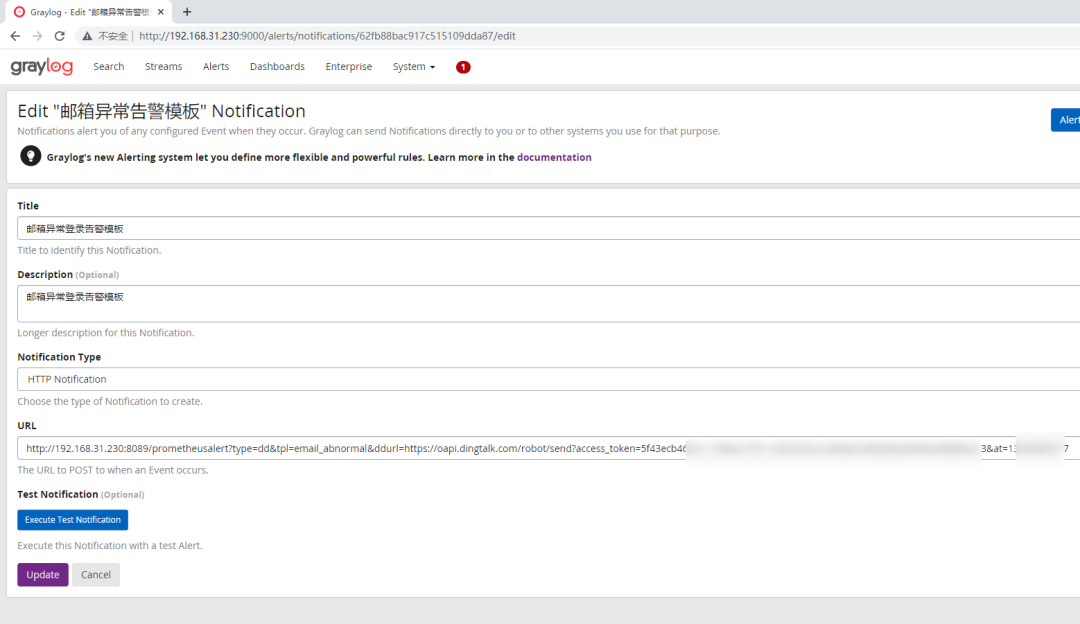This screenshot has height=624, width=1080.
Task: Go back with browser back arrow
Action: 15,36
